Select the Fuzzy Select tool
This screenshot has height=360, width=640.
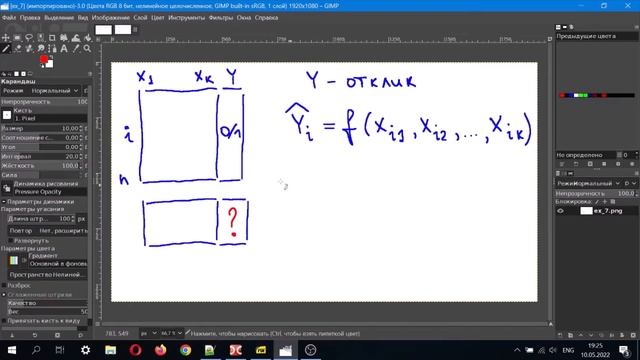tap(41, 38)
